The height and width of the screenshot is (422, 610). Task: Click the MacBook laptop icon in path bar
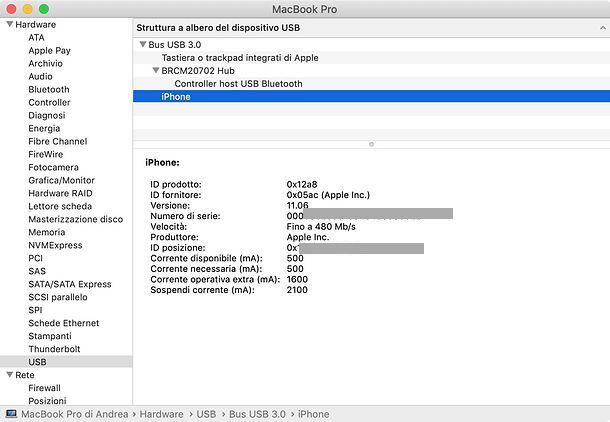[x=11, y=413]
